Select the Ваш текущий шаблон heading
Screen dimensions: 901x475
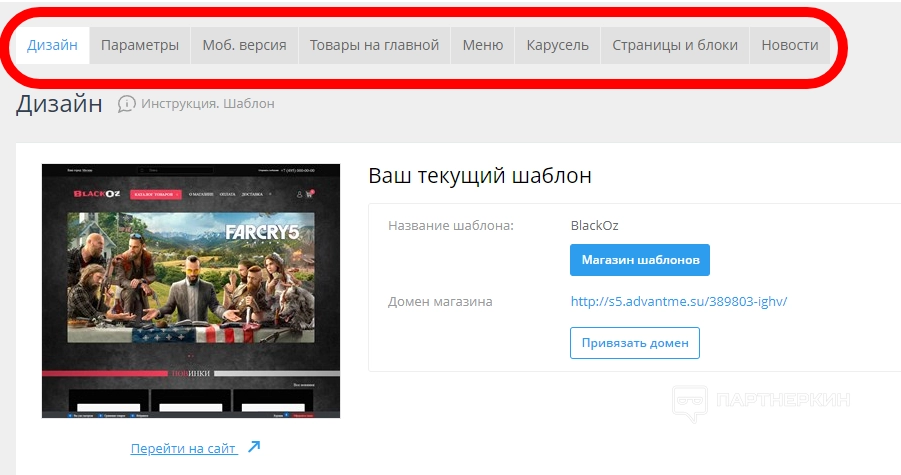tap(480, 175)
